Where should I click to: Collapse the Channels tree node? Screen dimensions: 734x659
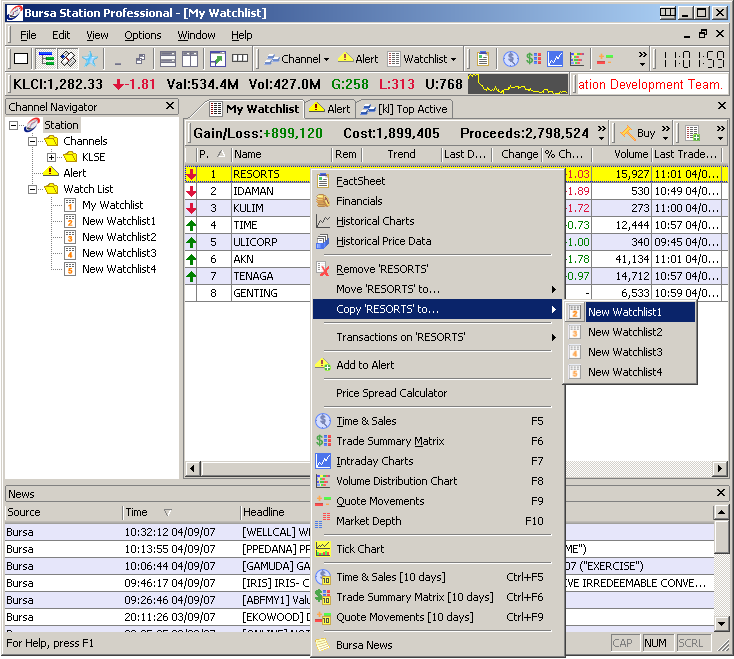click(x=32, y=141)
